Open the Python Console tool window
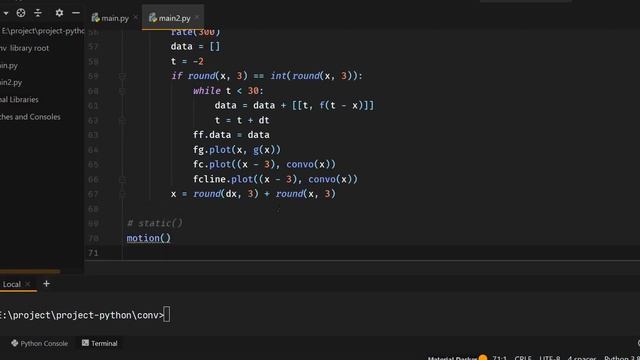Screen dimensions: 640x360 (x=39, y=343)
